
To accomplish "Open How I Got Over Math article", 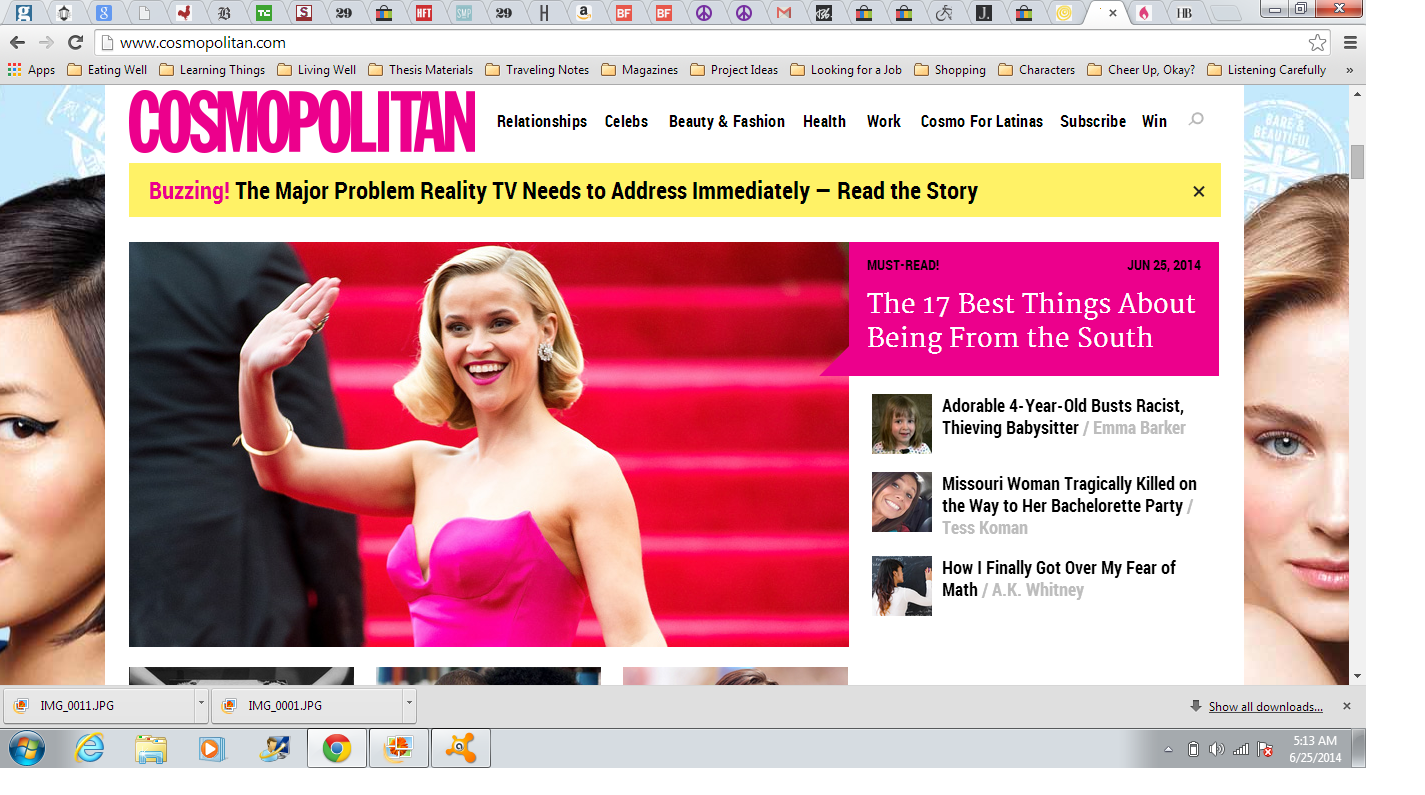I will 1058,579.
